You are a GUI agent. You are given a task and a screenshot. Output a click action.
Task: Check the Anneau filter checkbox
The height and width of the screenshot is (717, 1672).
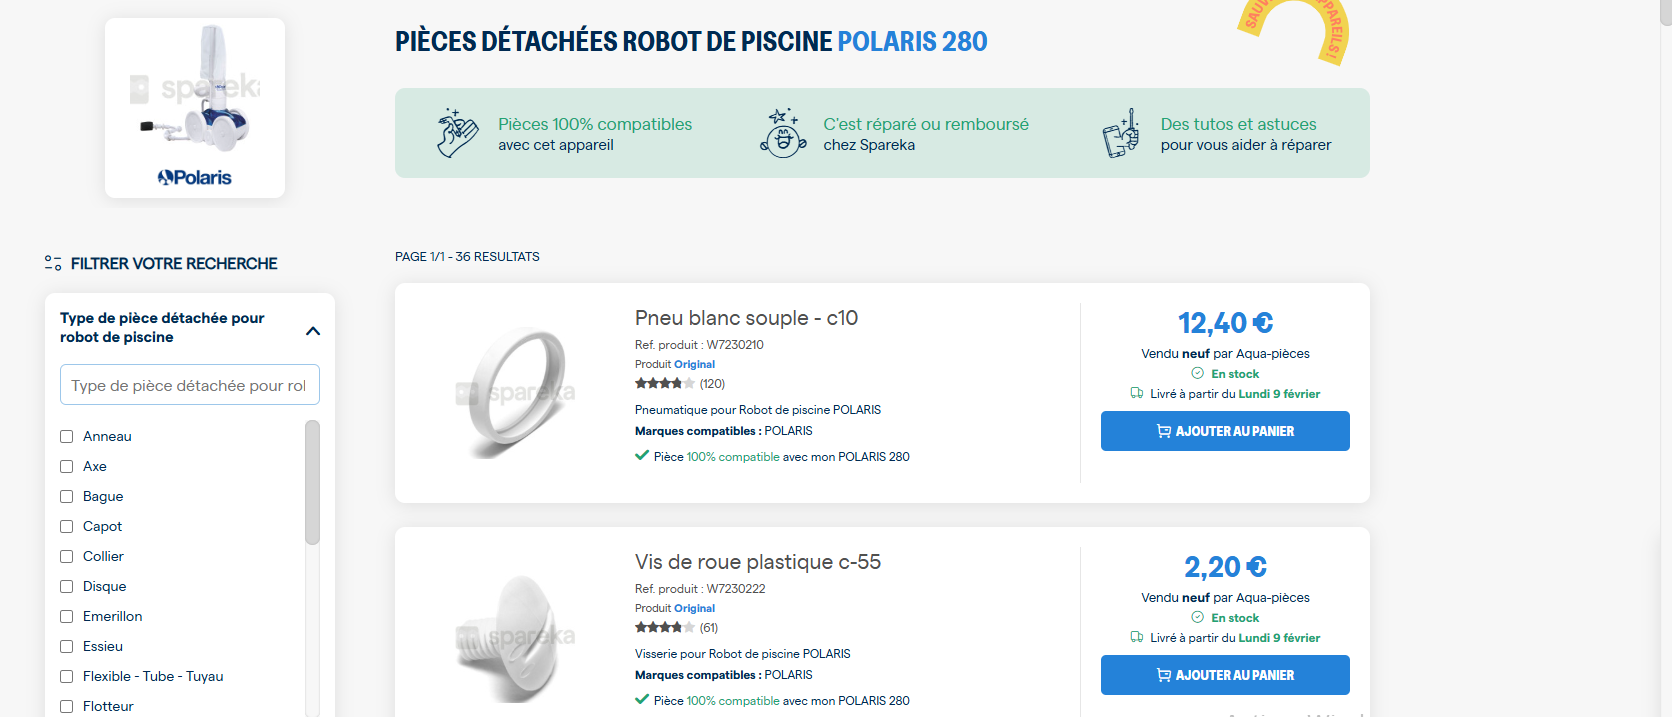67,436
